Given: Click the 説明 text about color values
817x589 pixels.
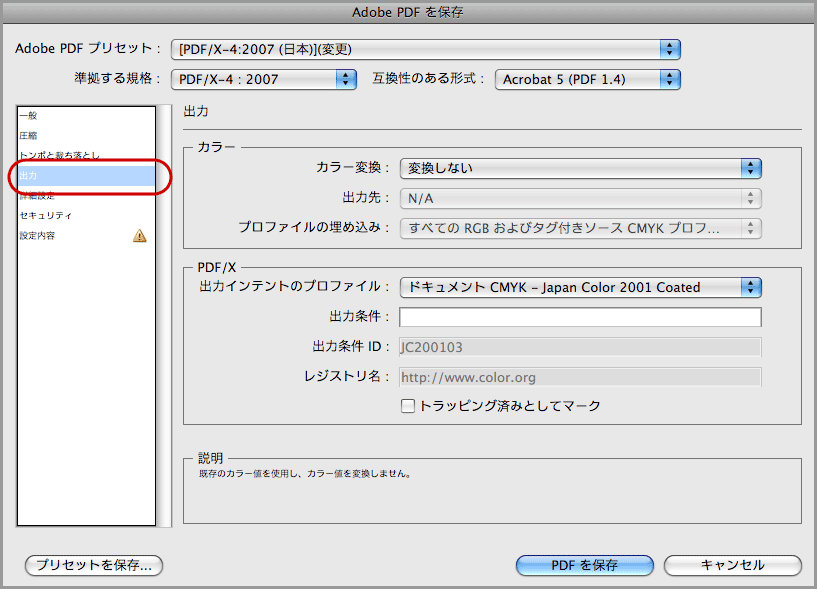Looking at the screenshot, I should pyautogui.click(x=305, y=474).
